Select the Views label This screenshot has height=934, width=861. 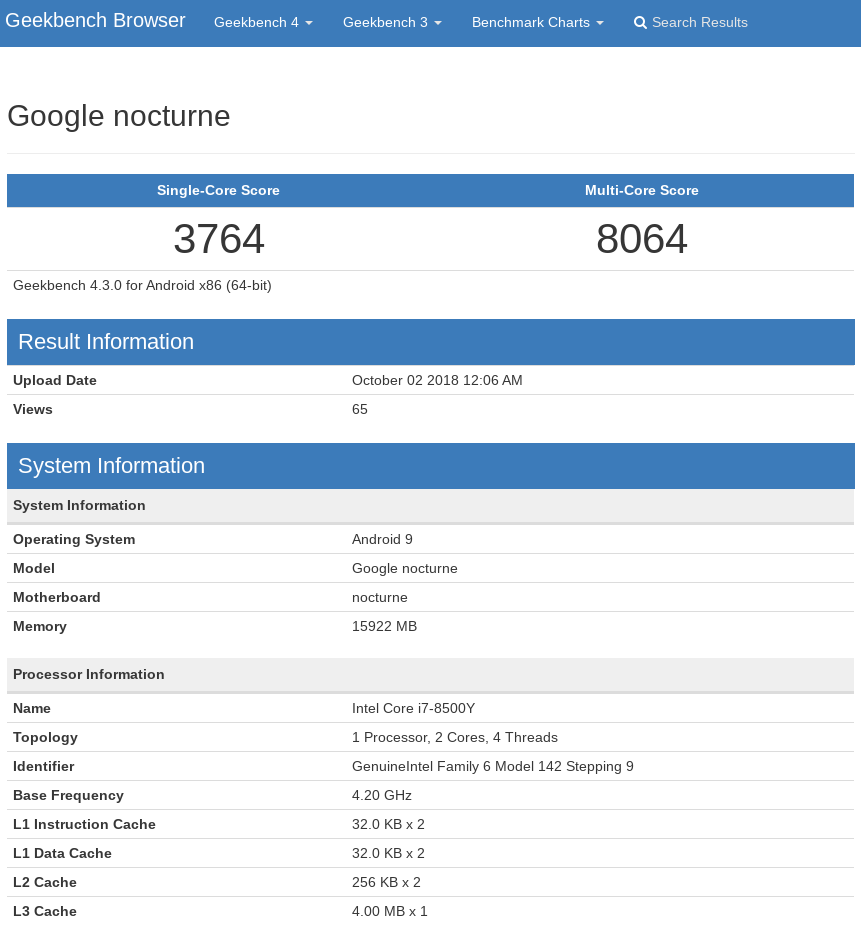pyautogui.click(x=33, y=409)
